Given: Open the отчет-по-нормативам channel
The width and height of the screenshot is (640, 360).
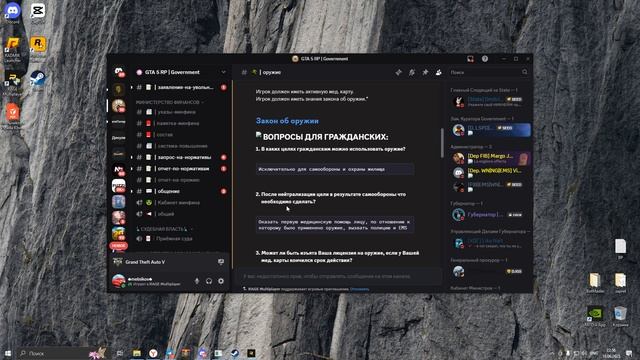Looking at the screenshot, I should click(181, 169).
